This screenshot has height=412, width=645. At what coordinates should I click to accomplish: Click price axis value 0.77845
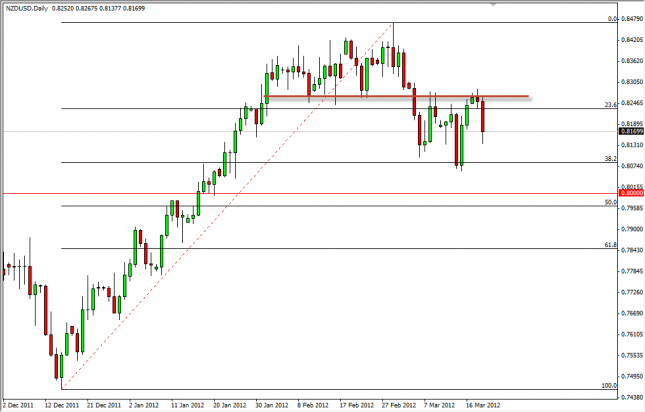click(632, 271)
